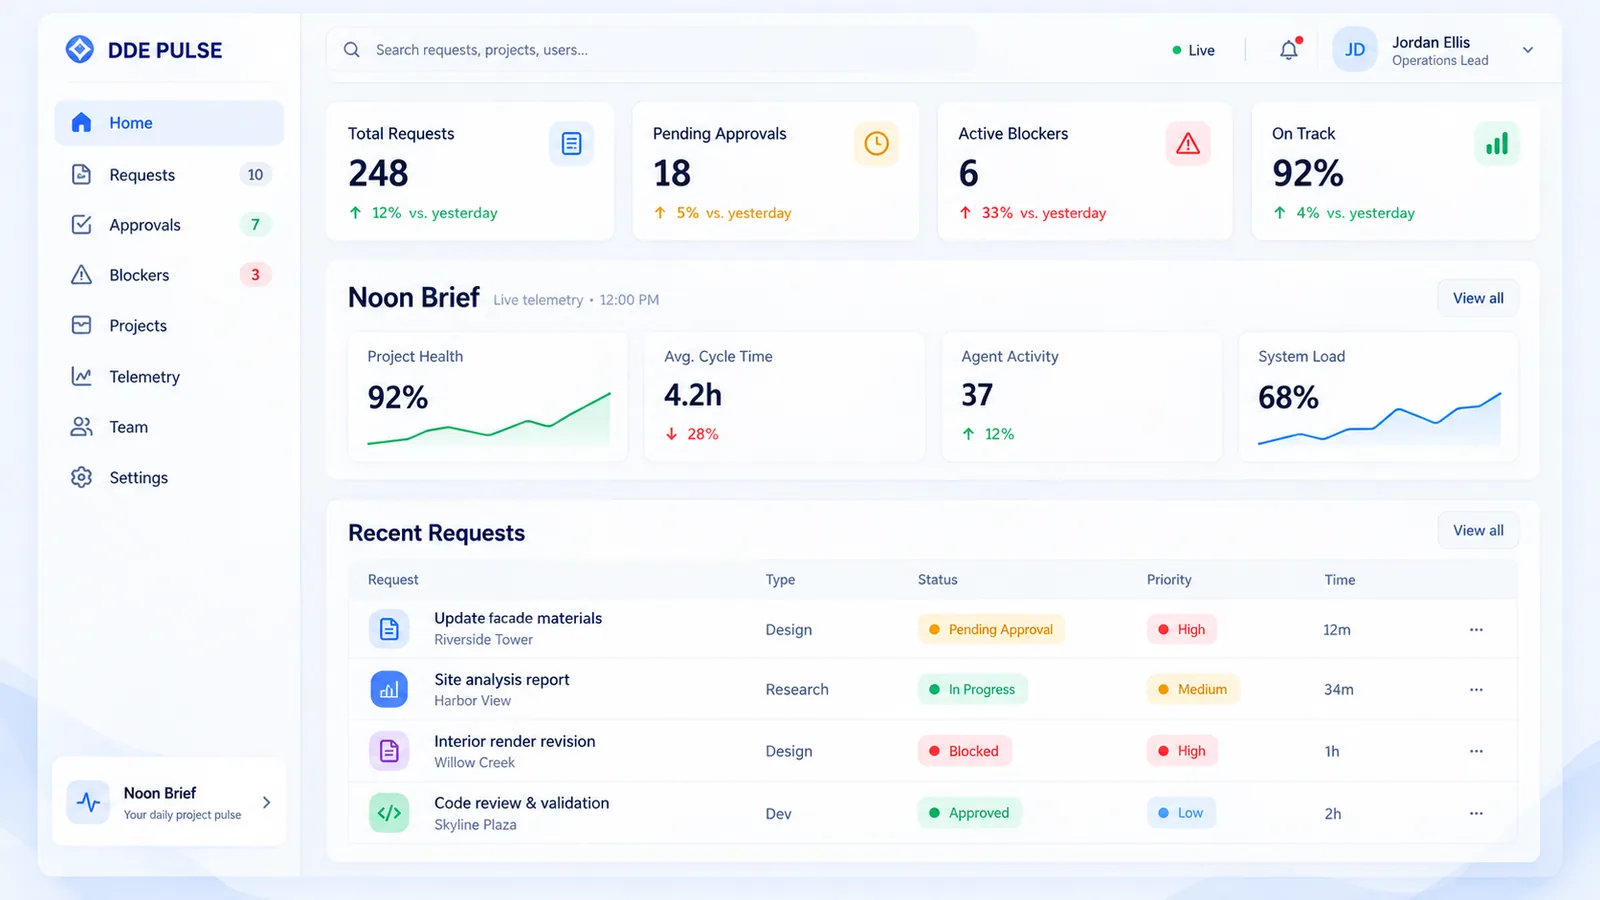Screen dimensions: 1600x900
Task: Click the Blockers triangle icon in sidebar
Action: pos(82,275)
